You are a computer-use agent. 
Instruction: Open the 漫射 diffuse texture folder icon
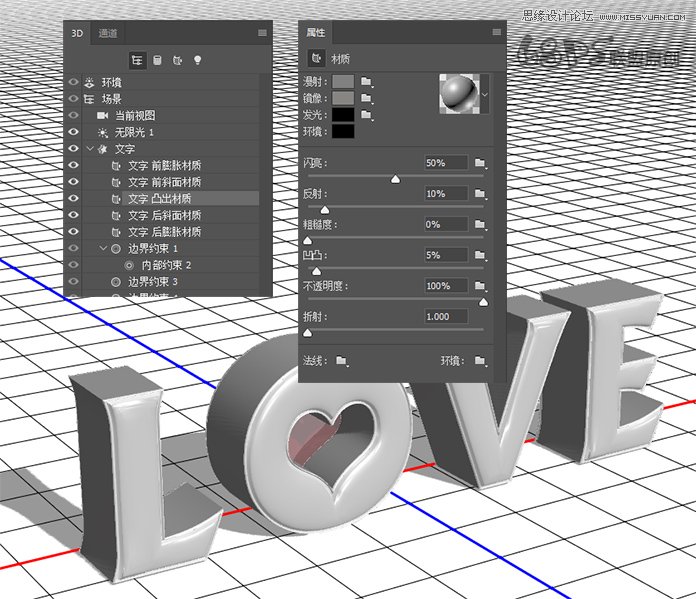point(366,81)
